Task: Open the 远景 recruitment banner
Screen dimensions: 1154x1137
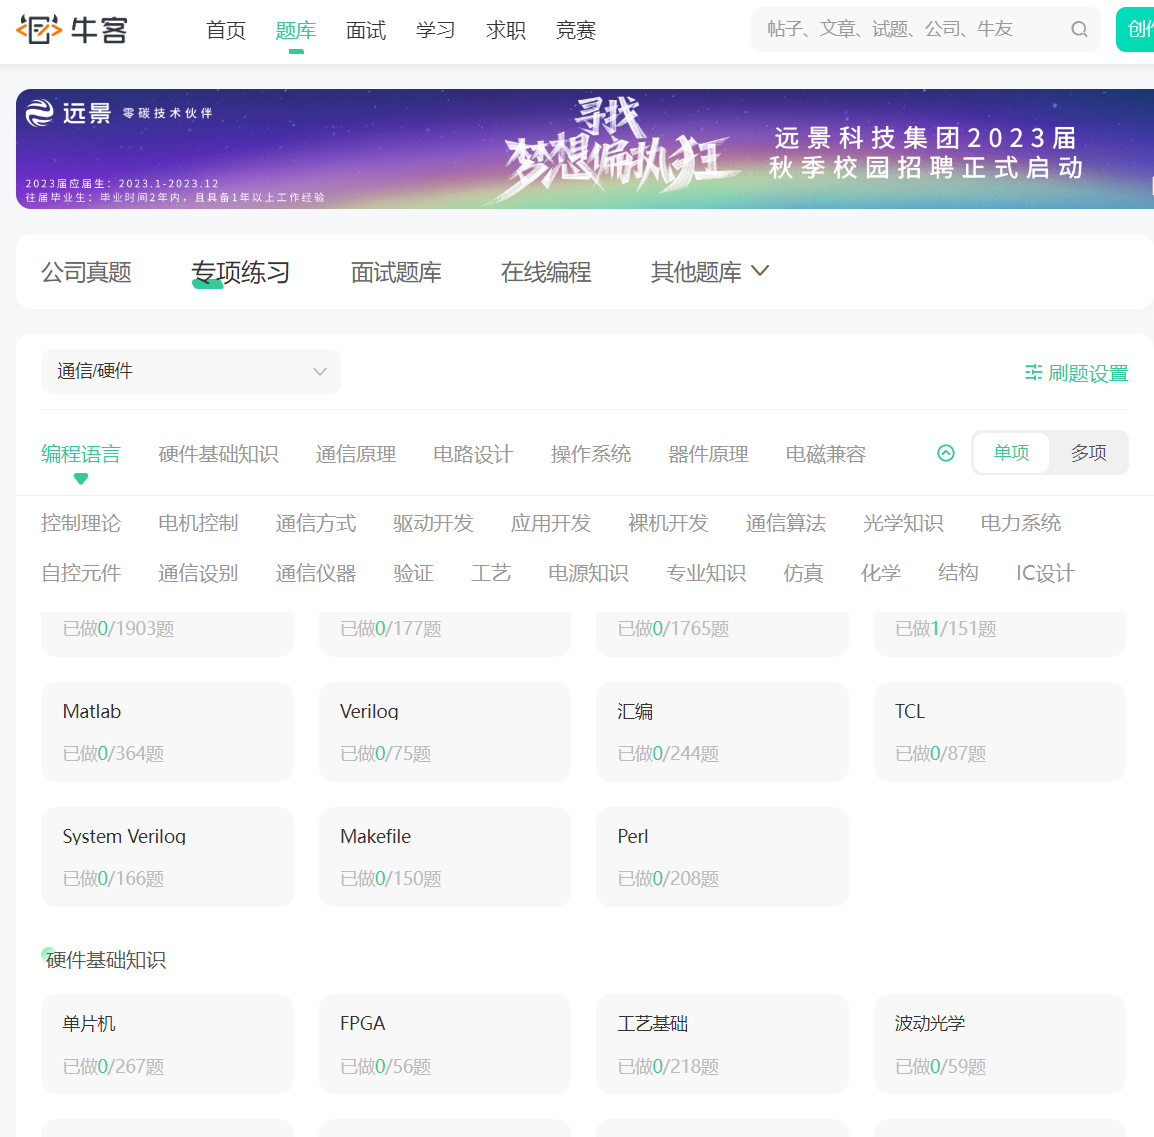Action: 584,149
